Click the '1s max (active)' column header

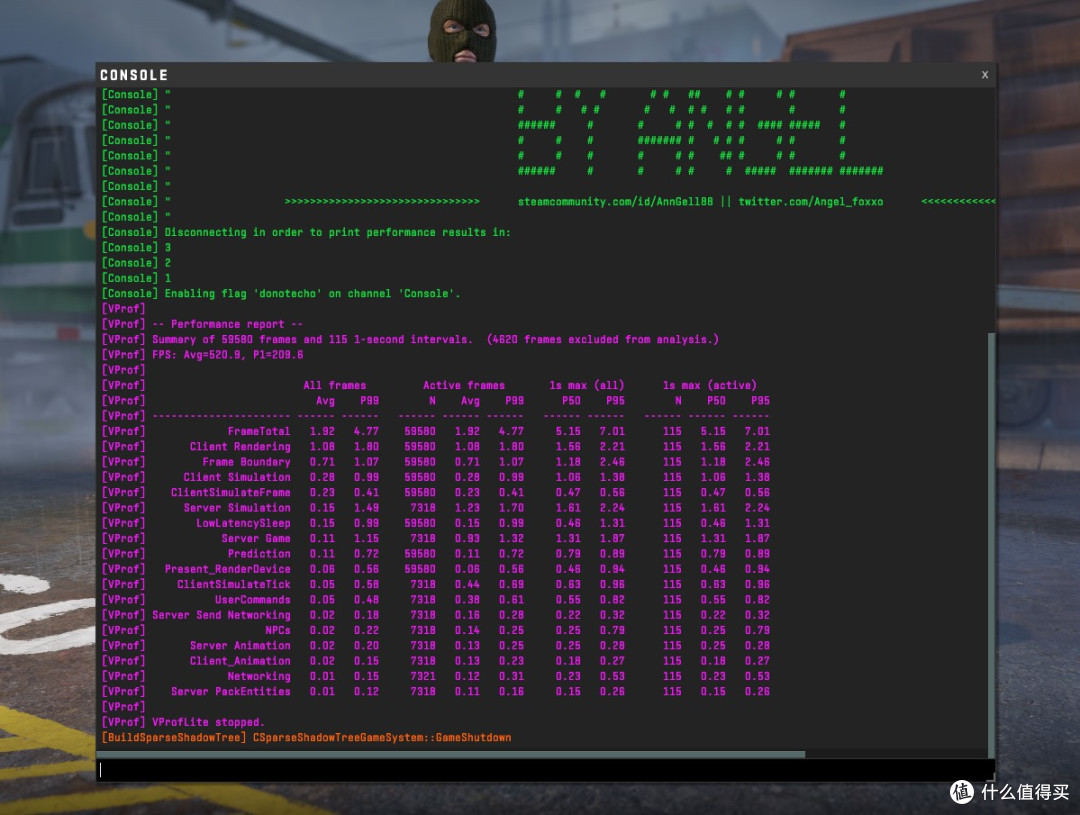point(709,385)
